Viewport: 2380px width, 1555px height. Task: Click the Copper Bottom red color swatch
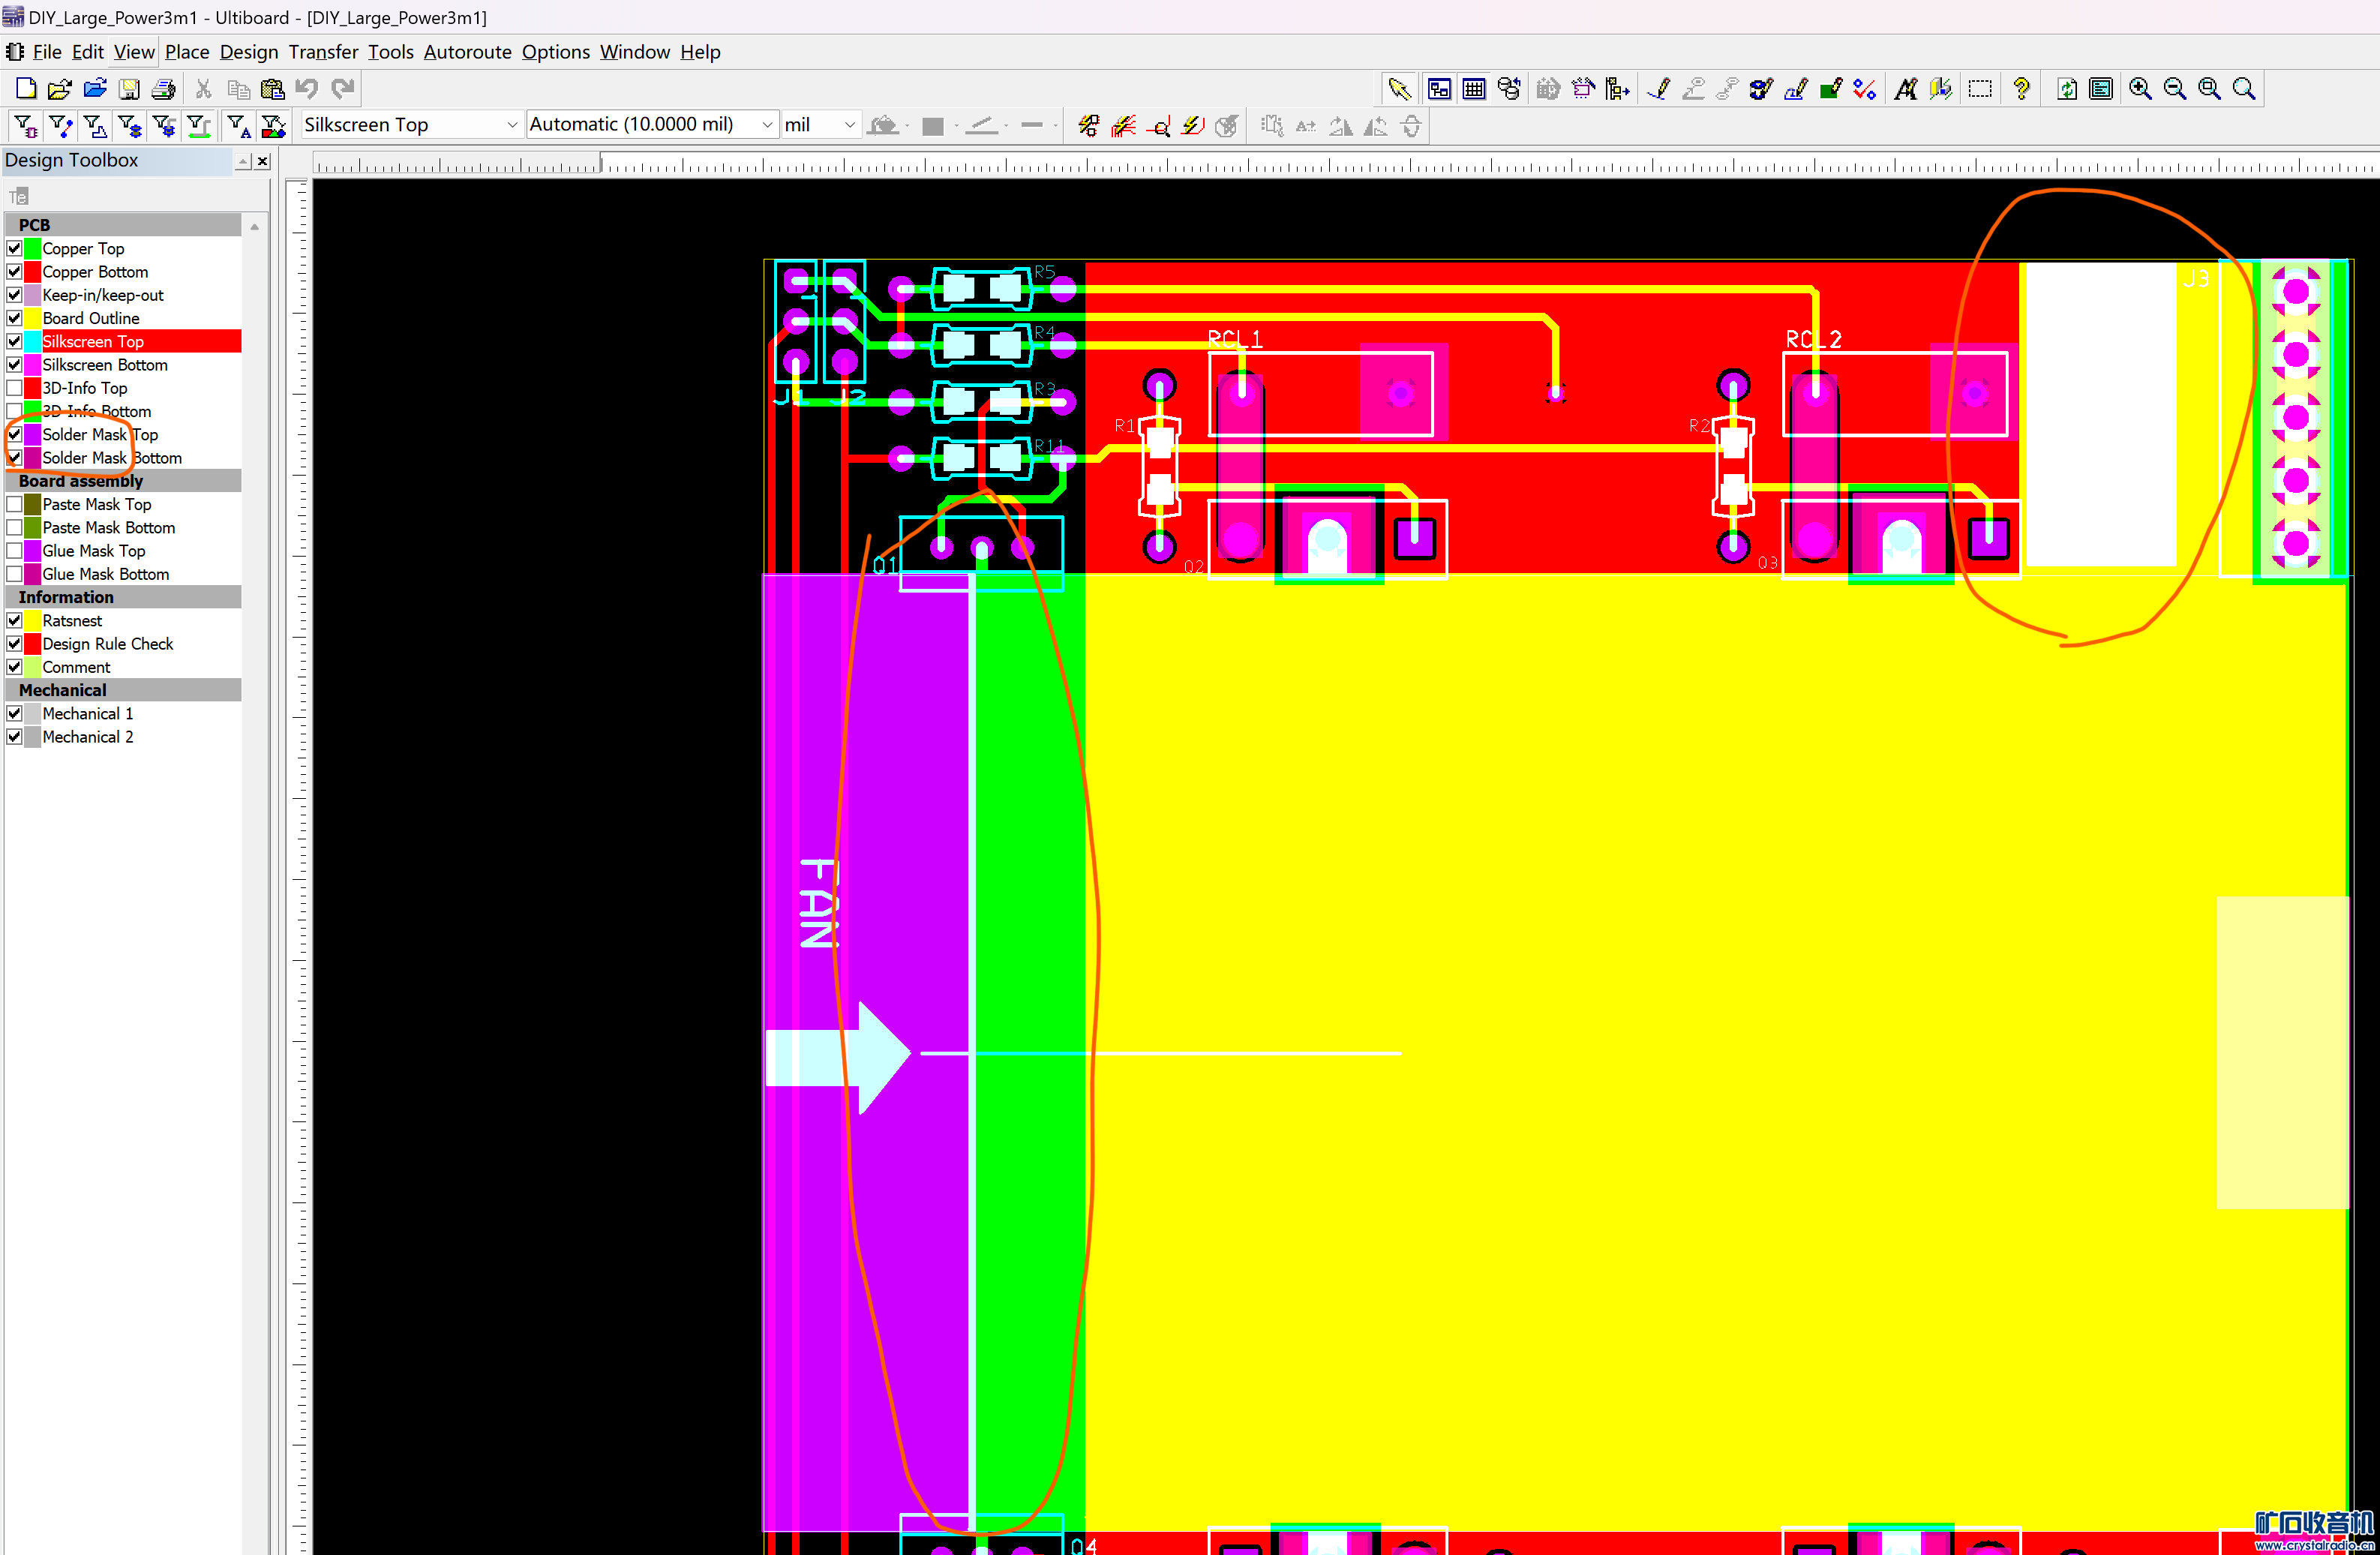point(32,272)
